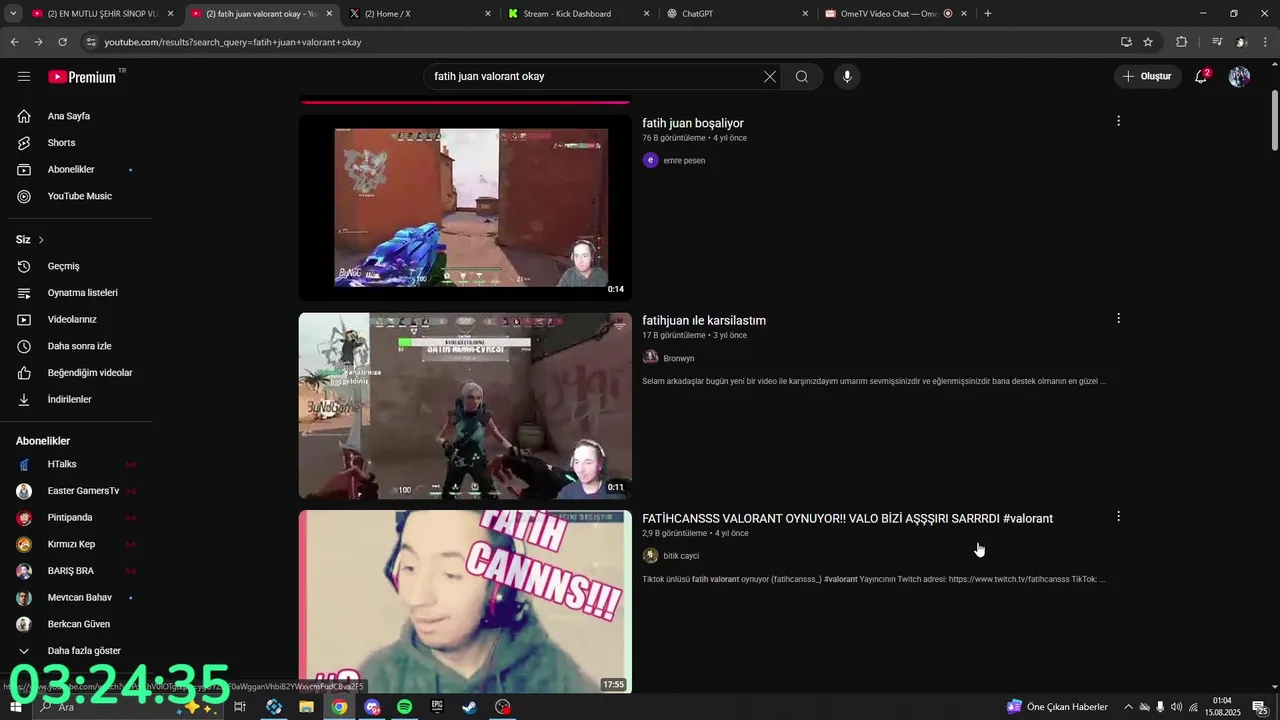Reload the page in Chrome
The image size is (1280, 720).
62,42
